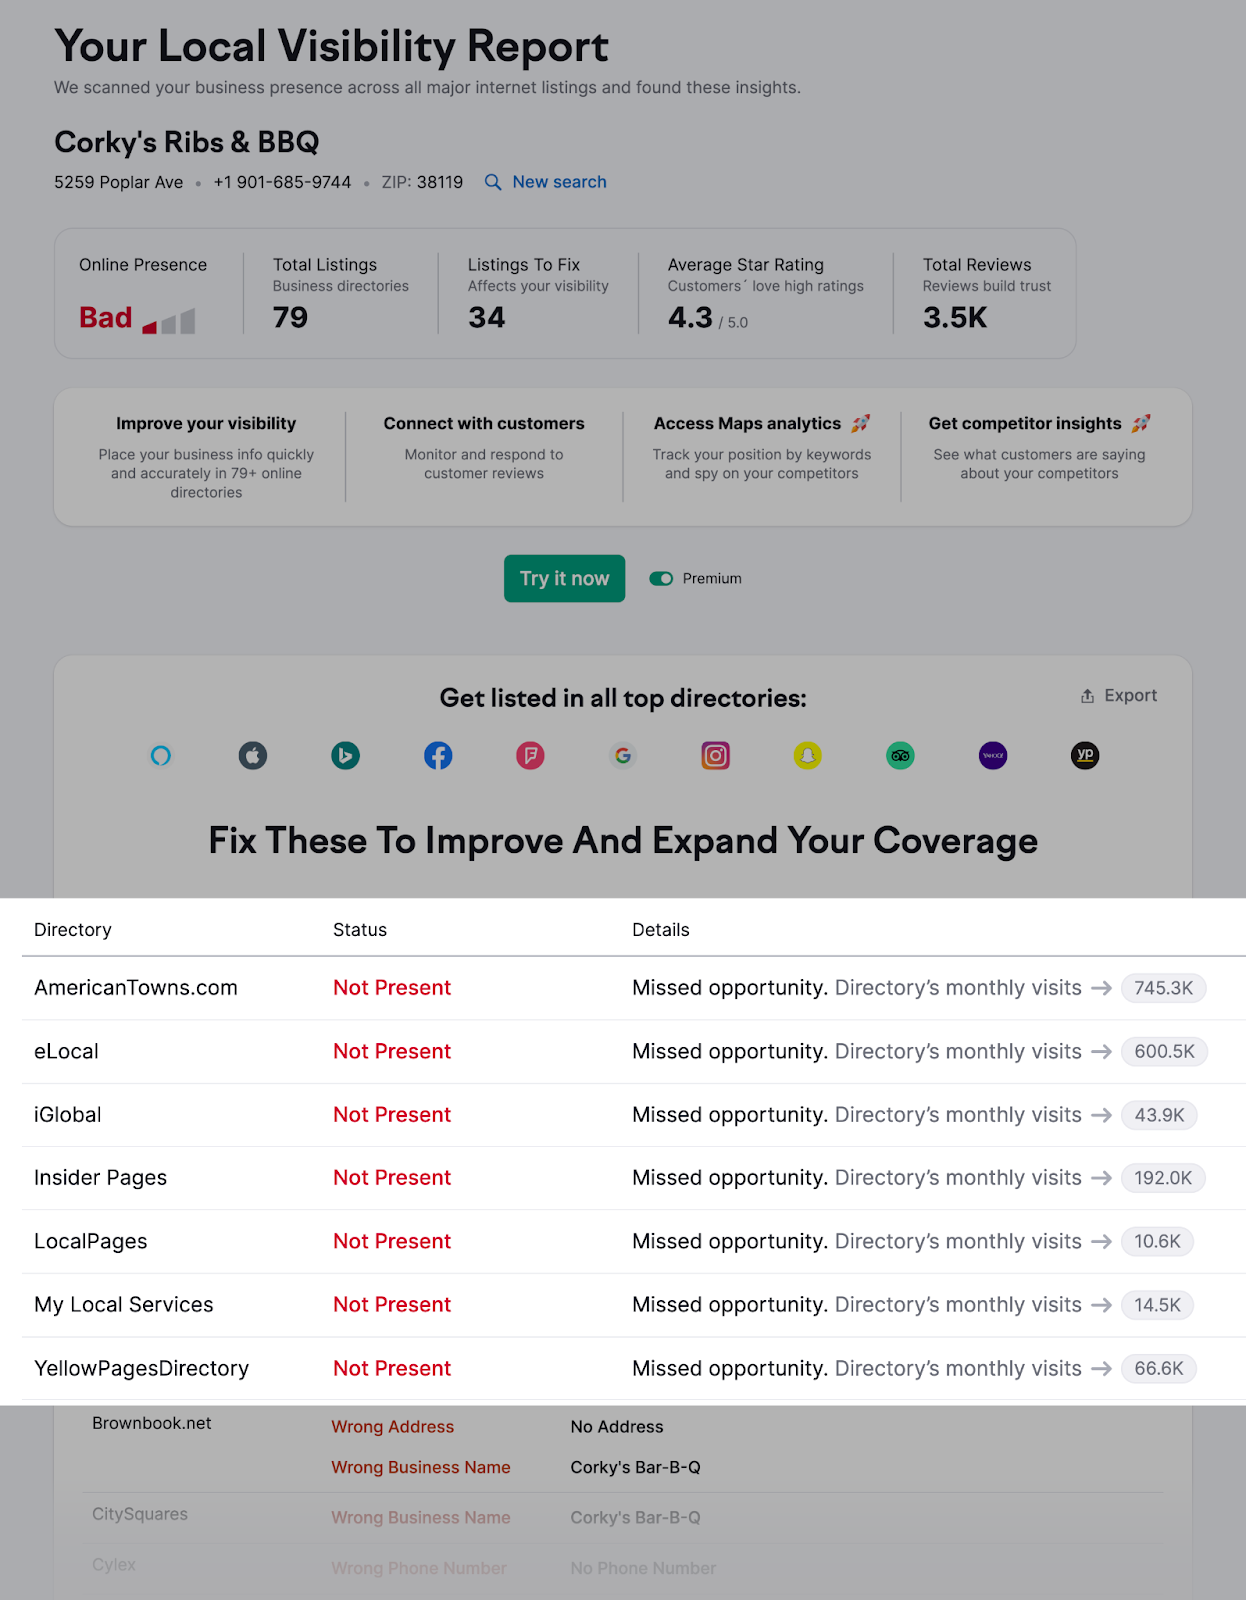Click the eLocal 600.5K monthly visits badge
1246x1600 pixels.
pyautogui.click(x=1164, y=1052)
